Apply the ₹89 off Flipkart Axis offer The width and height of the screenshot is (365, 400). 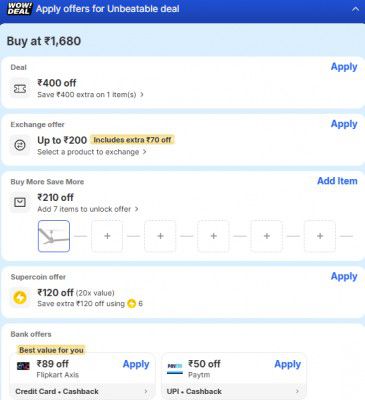tap(136, 364)
